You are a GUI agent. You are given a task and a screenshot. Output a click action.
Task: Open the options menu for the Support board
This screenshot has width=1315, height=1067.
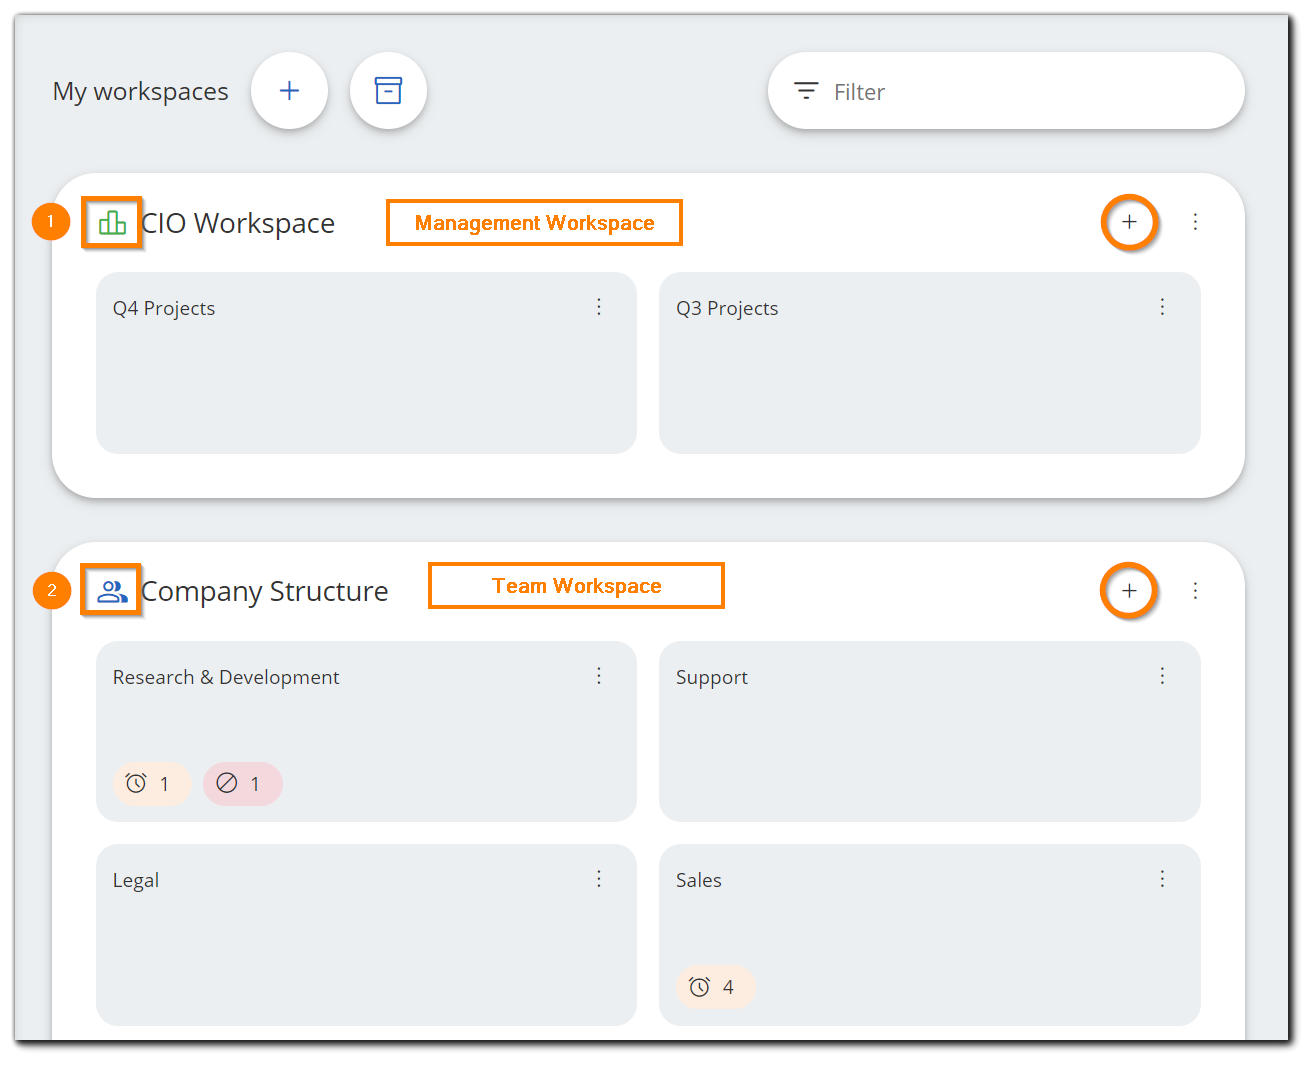click(x=1162, y=676)
